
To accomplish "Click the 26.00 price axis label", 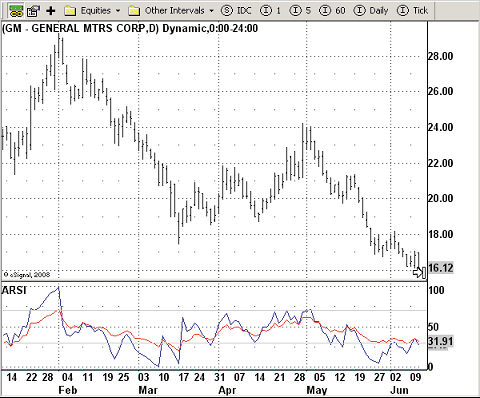I will [x=441, y=91].
